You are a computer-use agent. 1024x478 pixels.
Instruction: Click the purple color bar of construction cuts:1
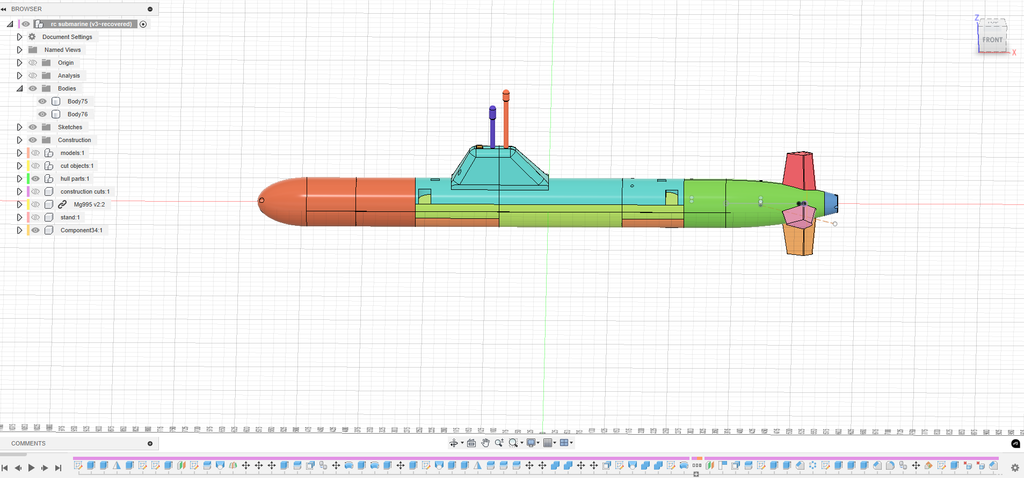click(28, 191)
